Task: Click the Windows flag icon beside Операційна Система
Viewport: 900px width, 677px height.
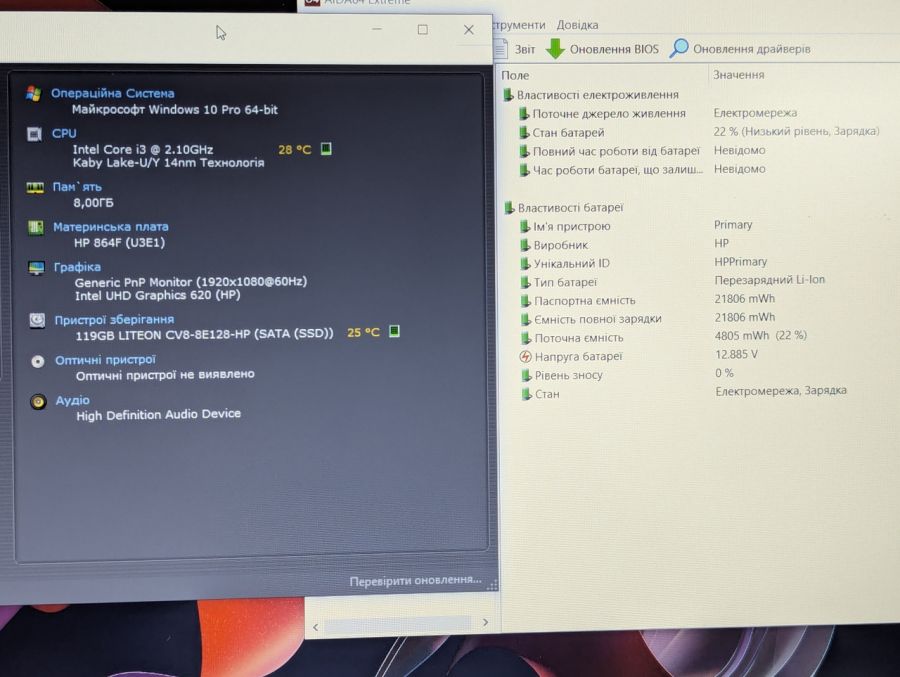Action: [x=33, y=94]
